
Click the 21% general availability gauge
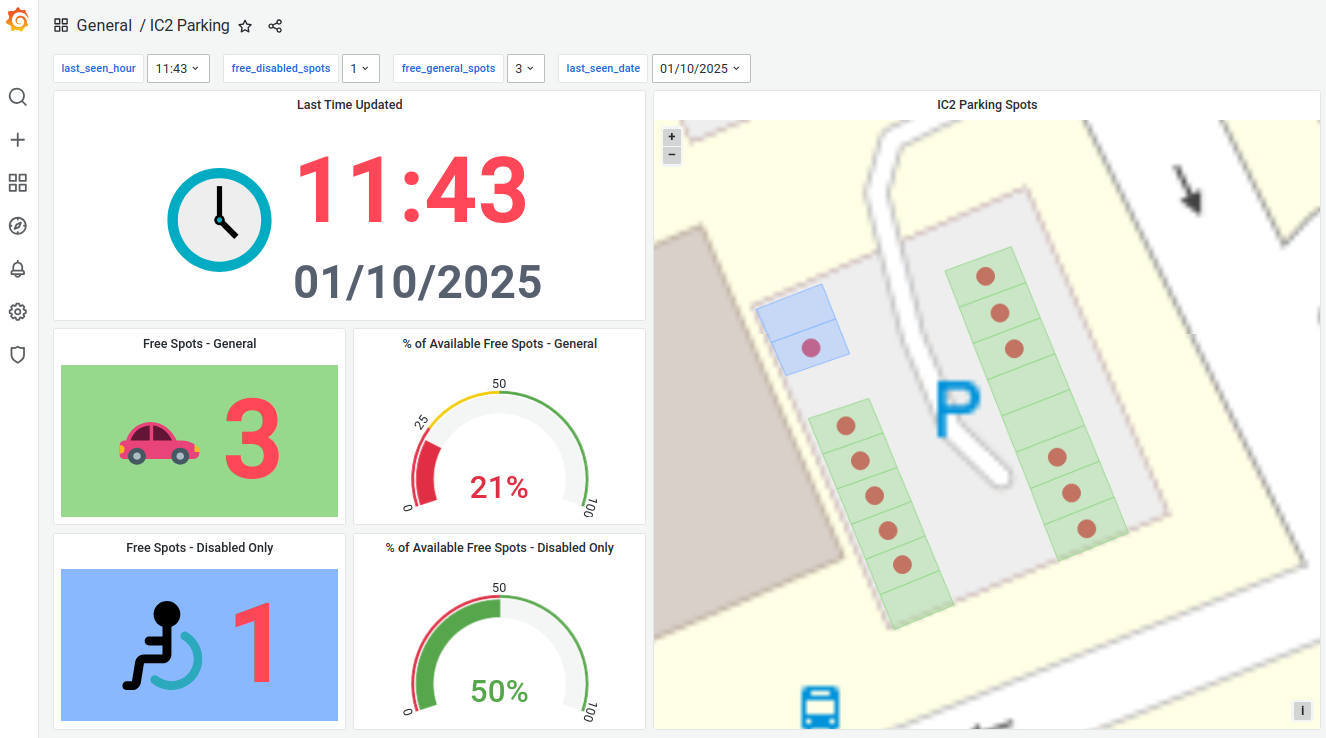point(500,450)
